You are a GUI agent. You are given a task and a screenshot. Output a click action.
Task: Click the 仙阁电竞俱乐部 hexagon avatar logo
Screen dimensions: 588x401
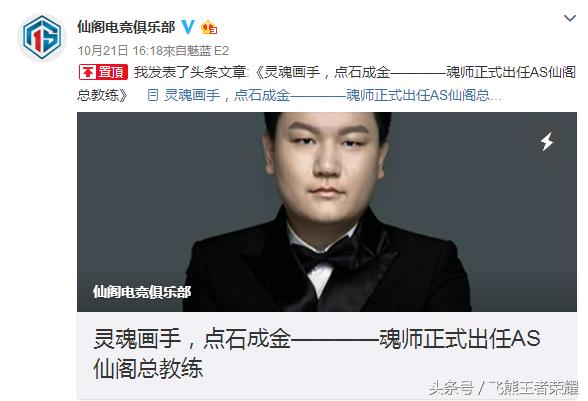[x=42, y=37]
